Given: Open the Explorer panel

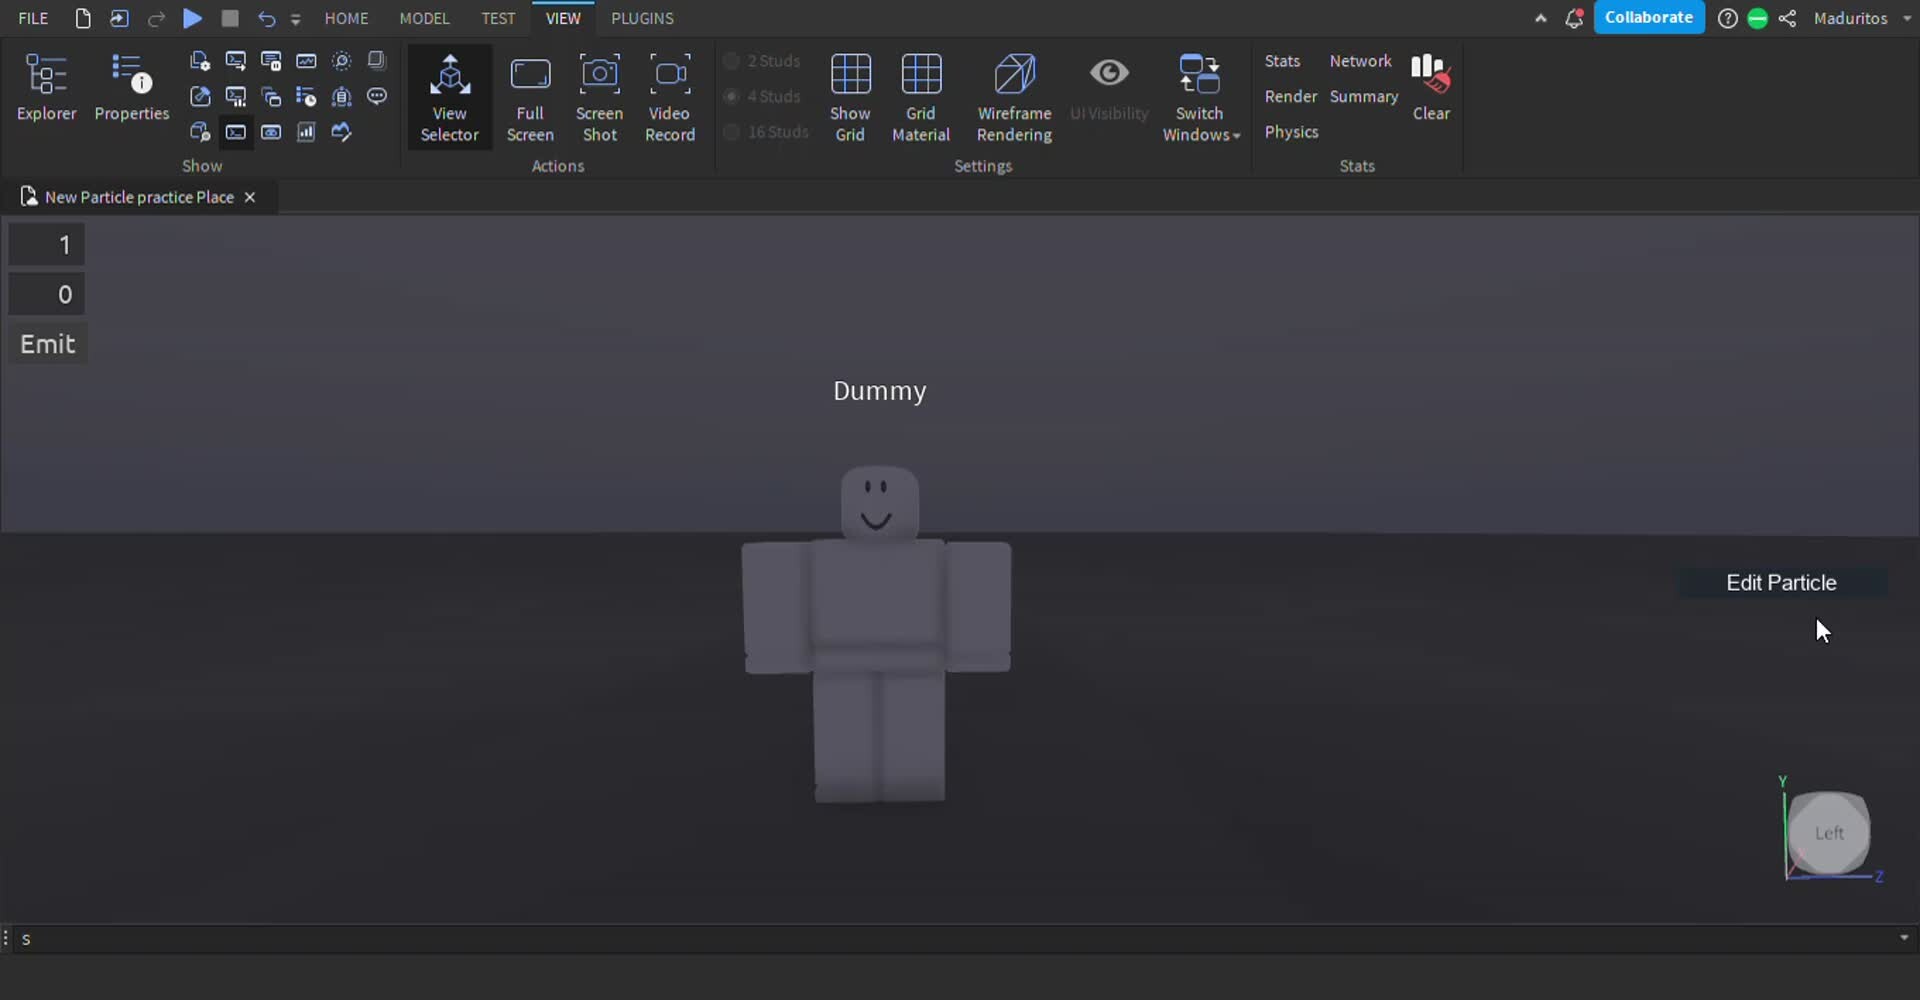Looking at the screenshot, I should [x=46, y=89].
